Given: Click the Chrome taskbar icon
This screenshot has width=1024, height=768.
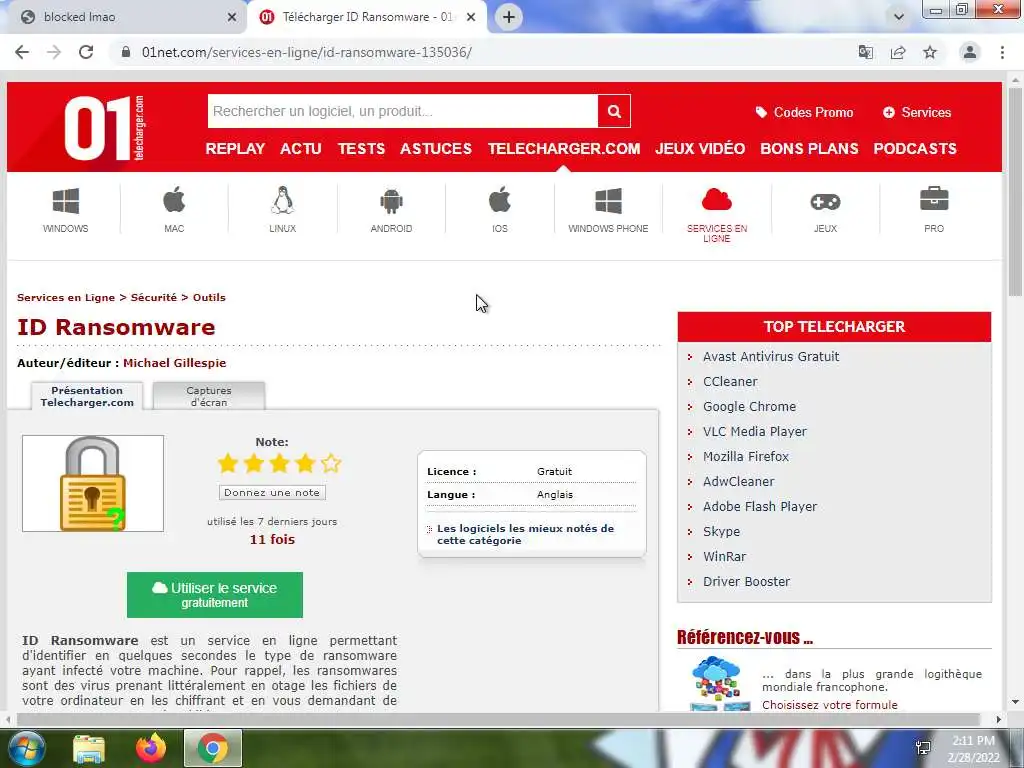Looking at the screenshot, I should click(x=213, y=748).
